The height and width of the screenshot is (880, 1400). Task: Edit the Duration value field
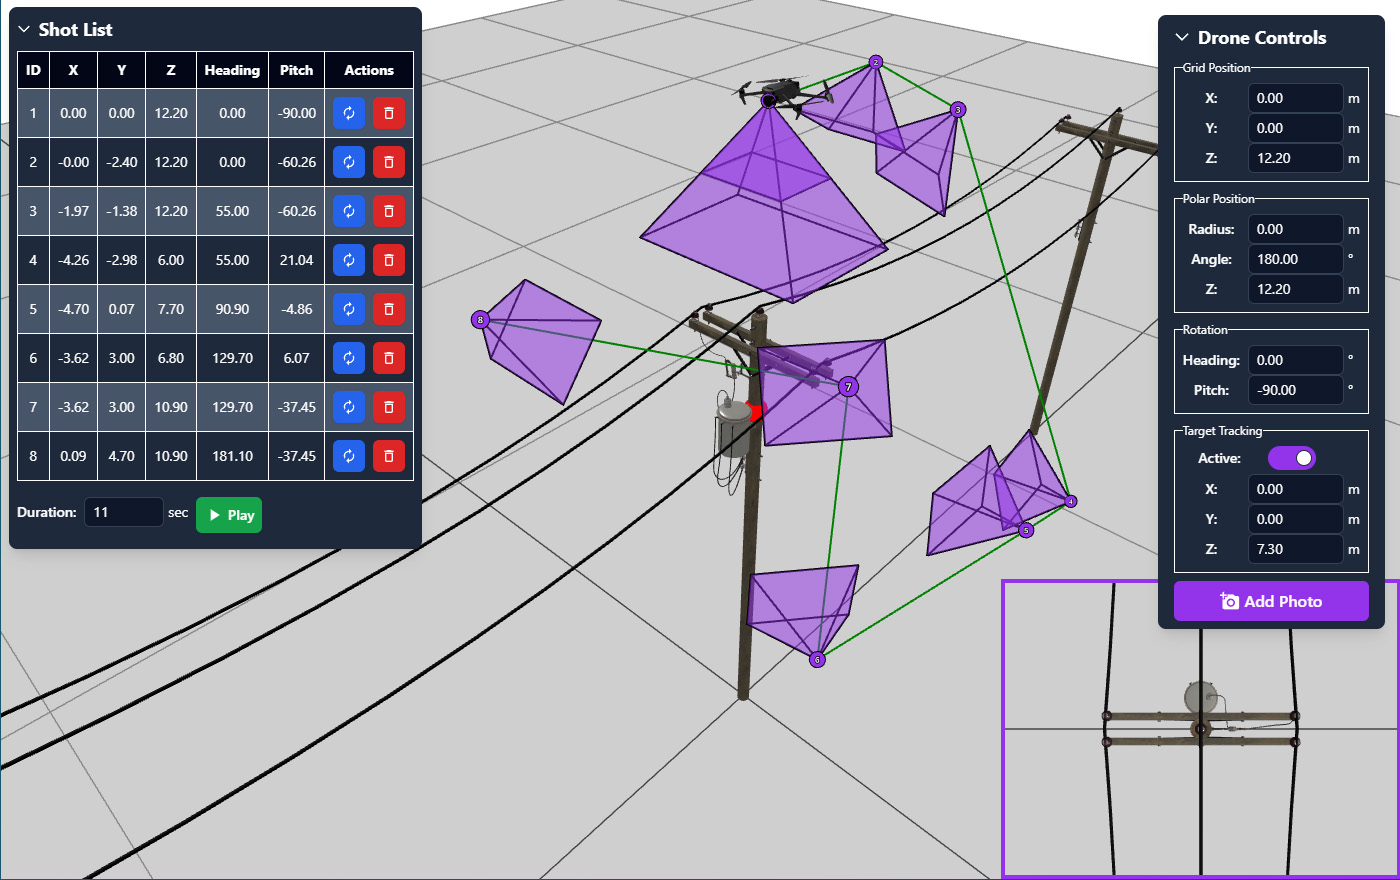tap(123, 511)
